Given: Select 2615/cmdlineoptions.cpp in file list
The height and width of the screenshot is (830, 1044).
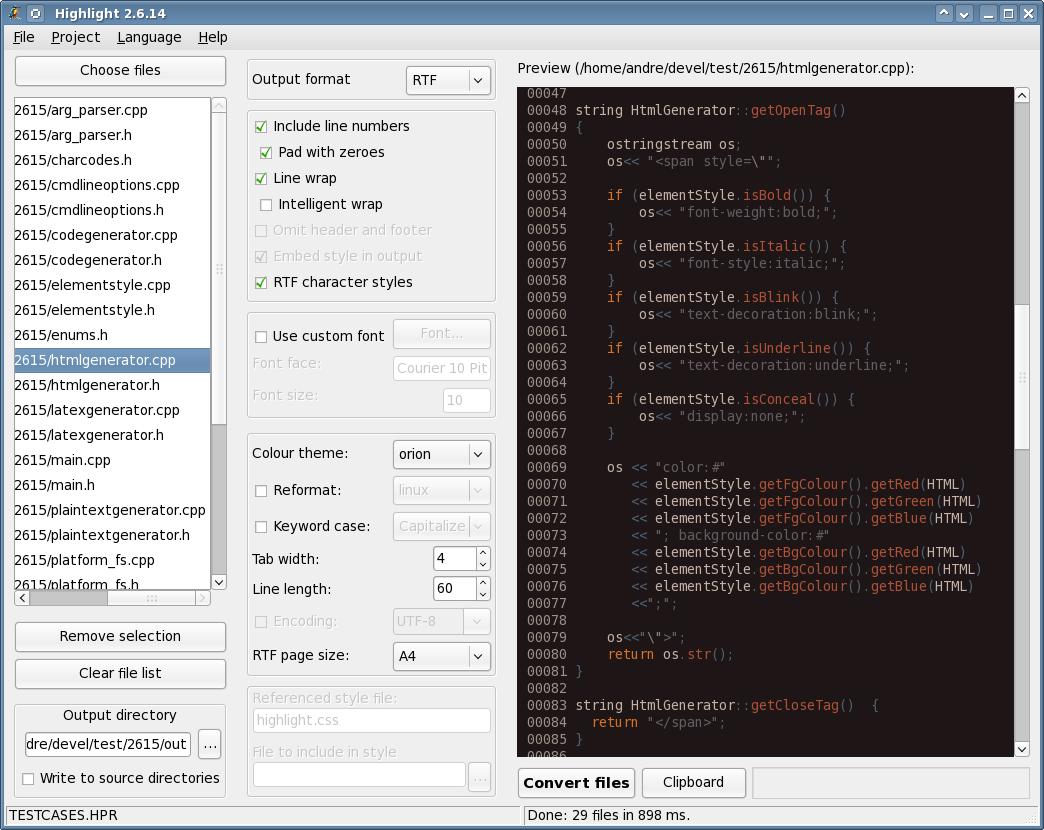Looking at the screenshot, I should (x=112, y=185).
